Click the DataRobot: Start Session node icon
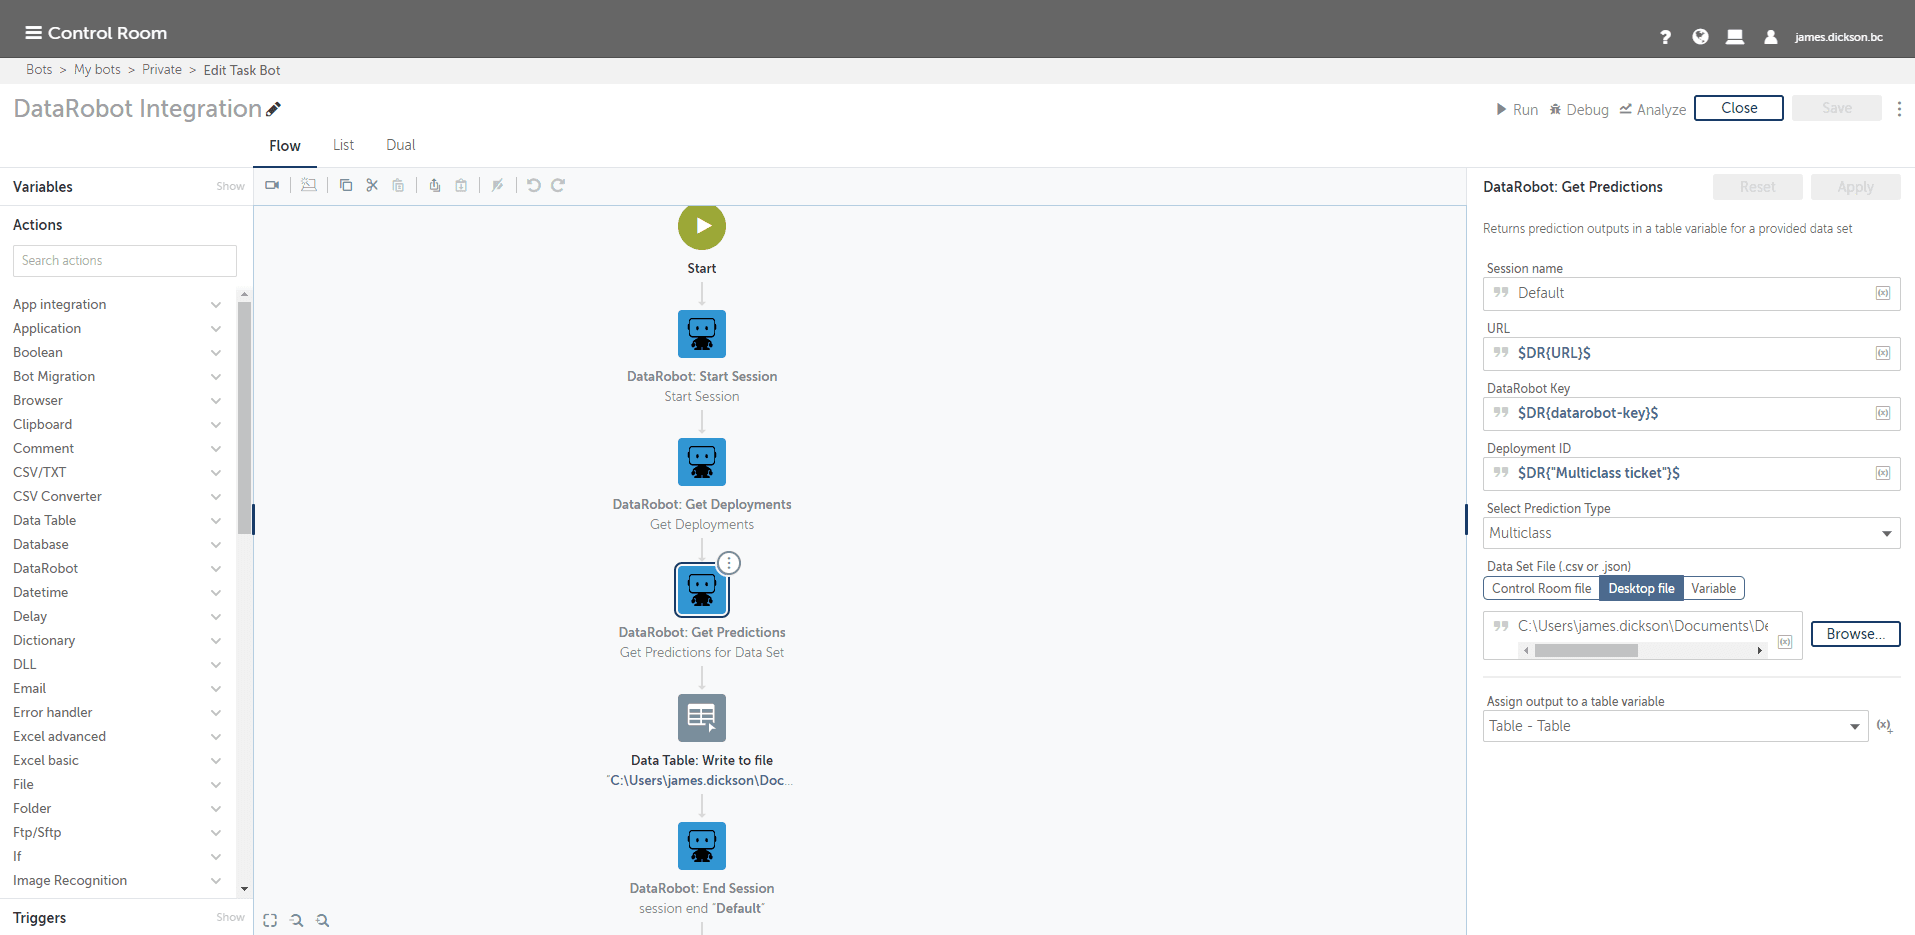 pyautogui.click(x=702, y=334)
